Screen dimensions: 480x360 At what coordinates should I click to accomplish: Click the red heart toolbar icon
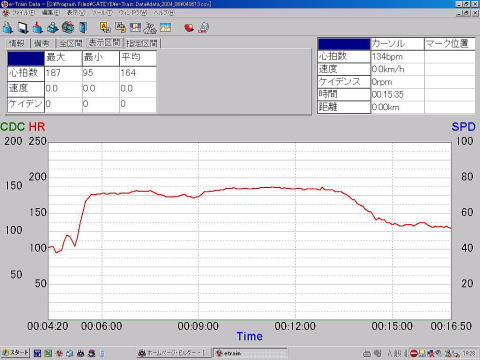pyautogui.click(x=189, y=28)
